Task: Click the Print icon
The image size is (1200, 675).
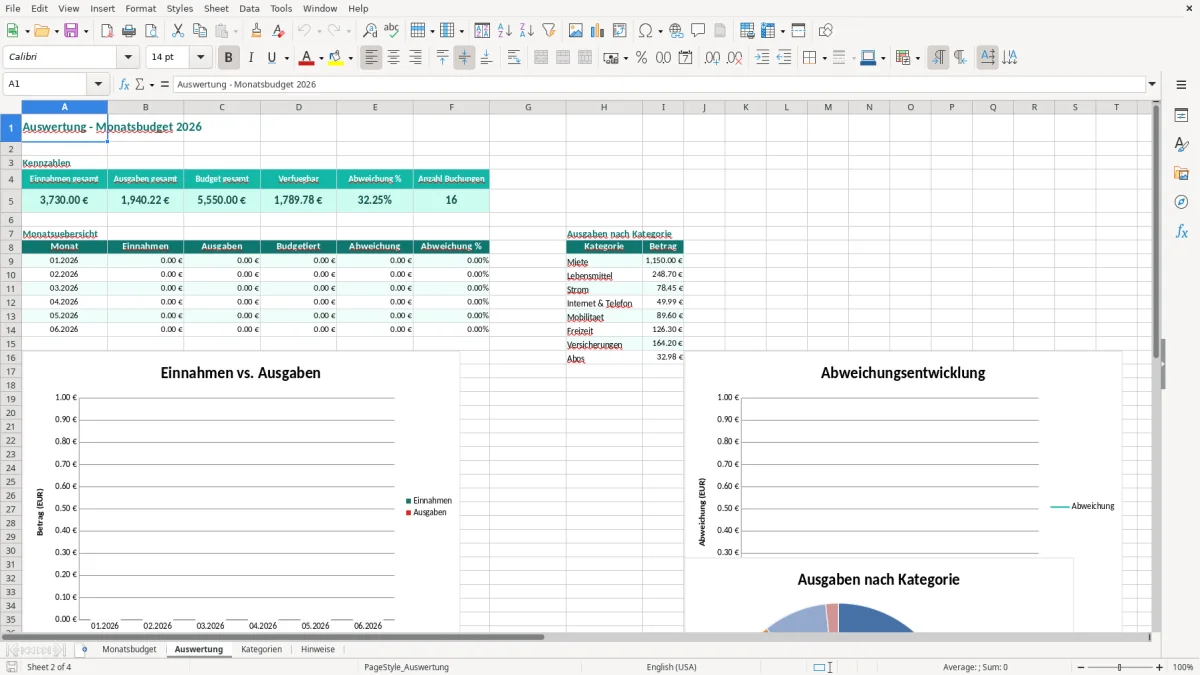Action: pos(129,31)
